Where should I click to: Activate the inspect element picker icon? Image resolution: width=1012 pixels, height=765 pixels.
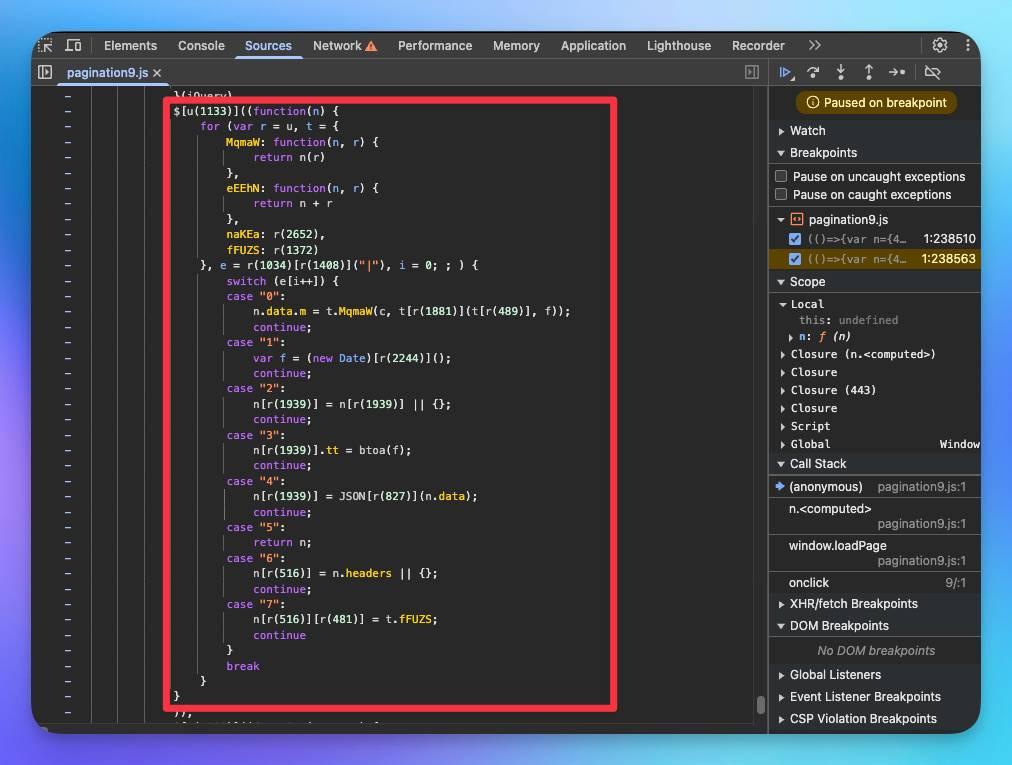point(46,46)
